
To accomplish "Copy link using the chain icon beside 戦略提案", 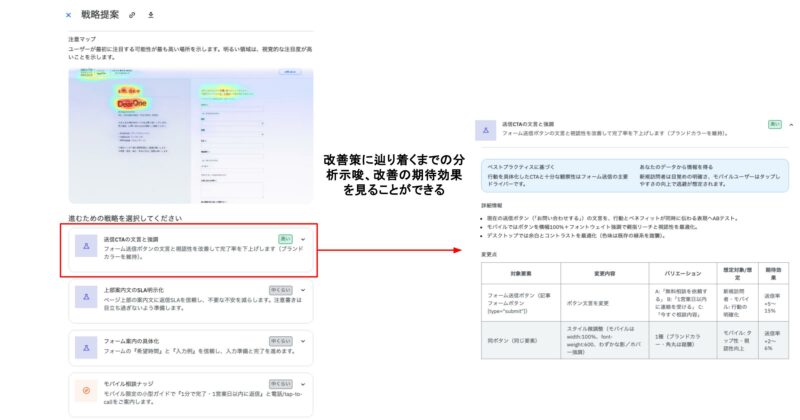I will (132, 15).
